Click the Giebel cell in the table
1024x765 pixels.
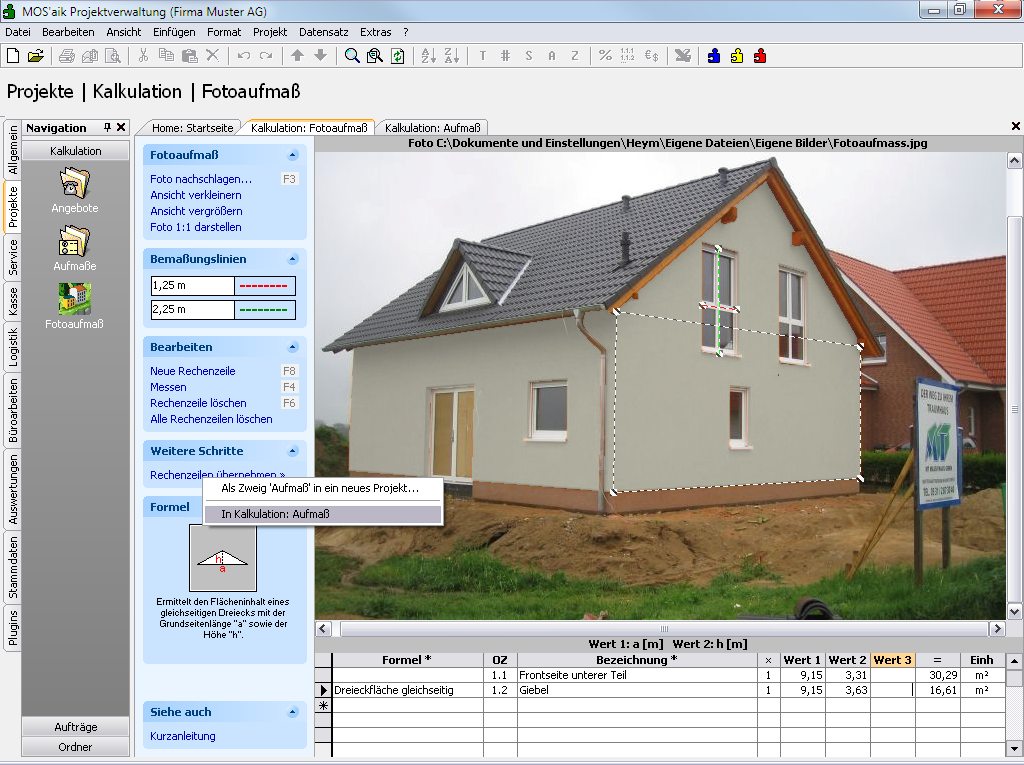point(637,691)
